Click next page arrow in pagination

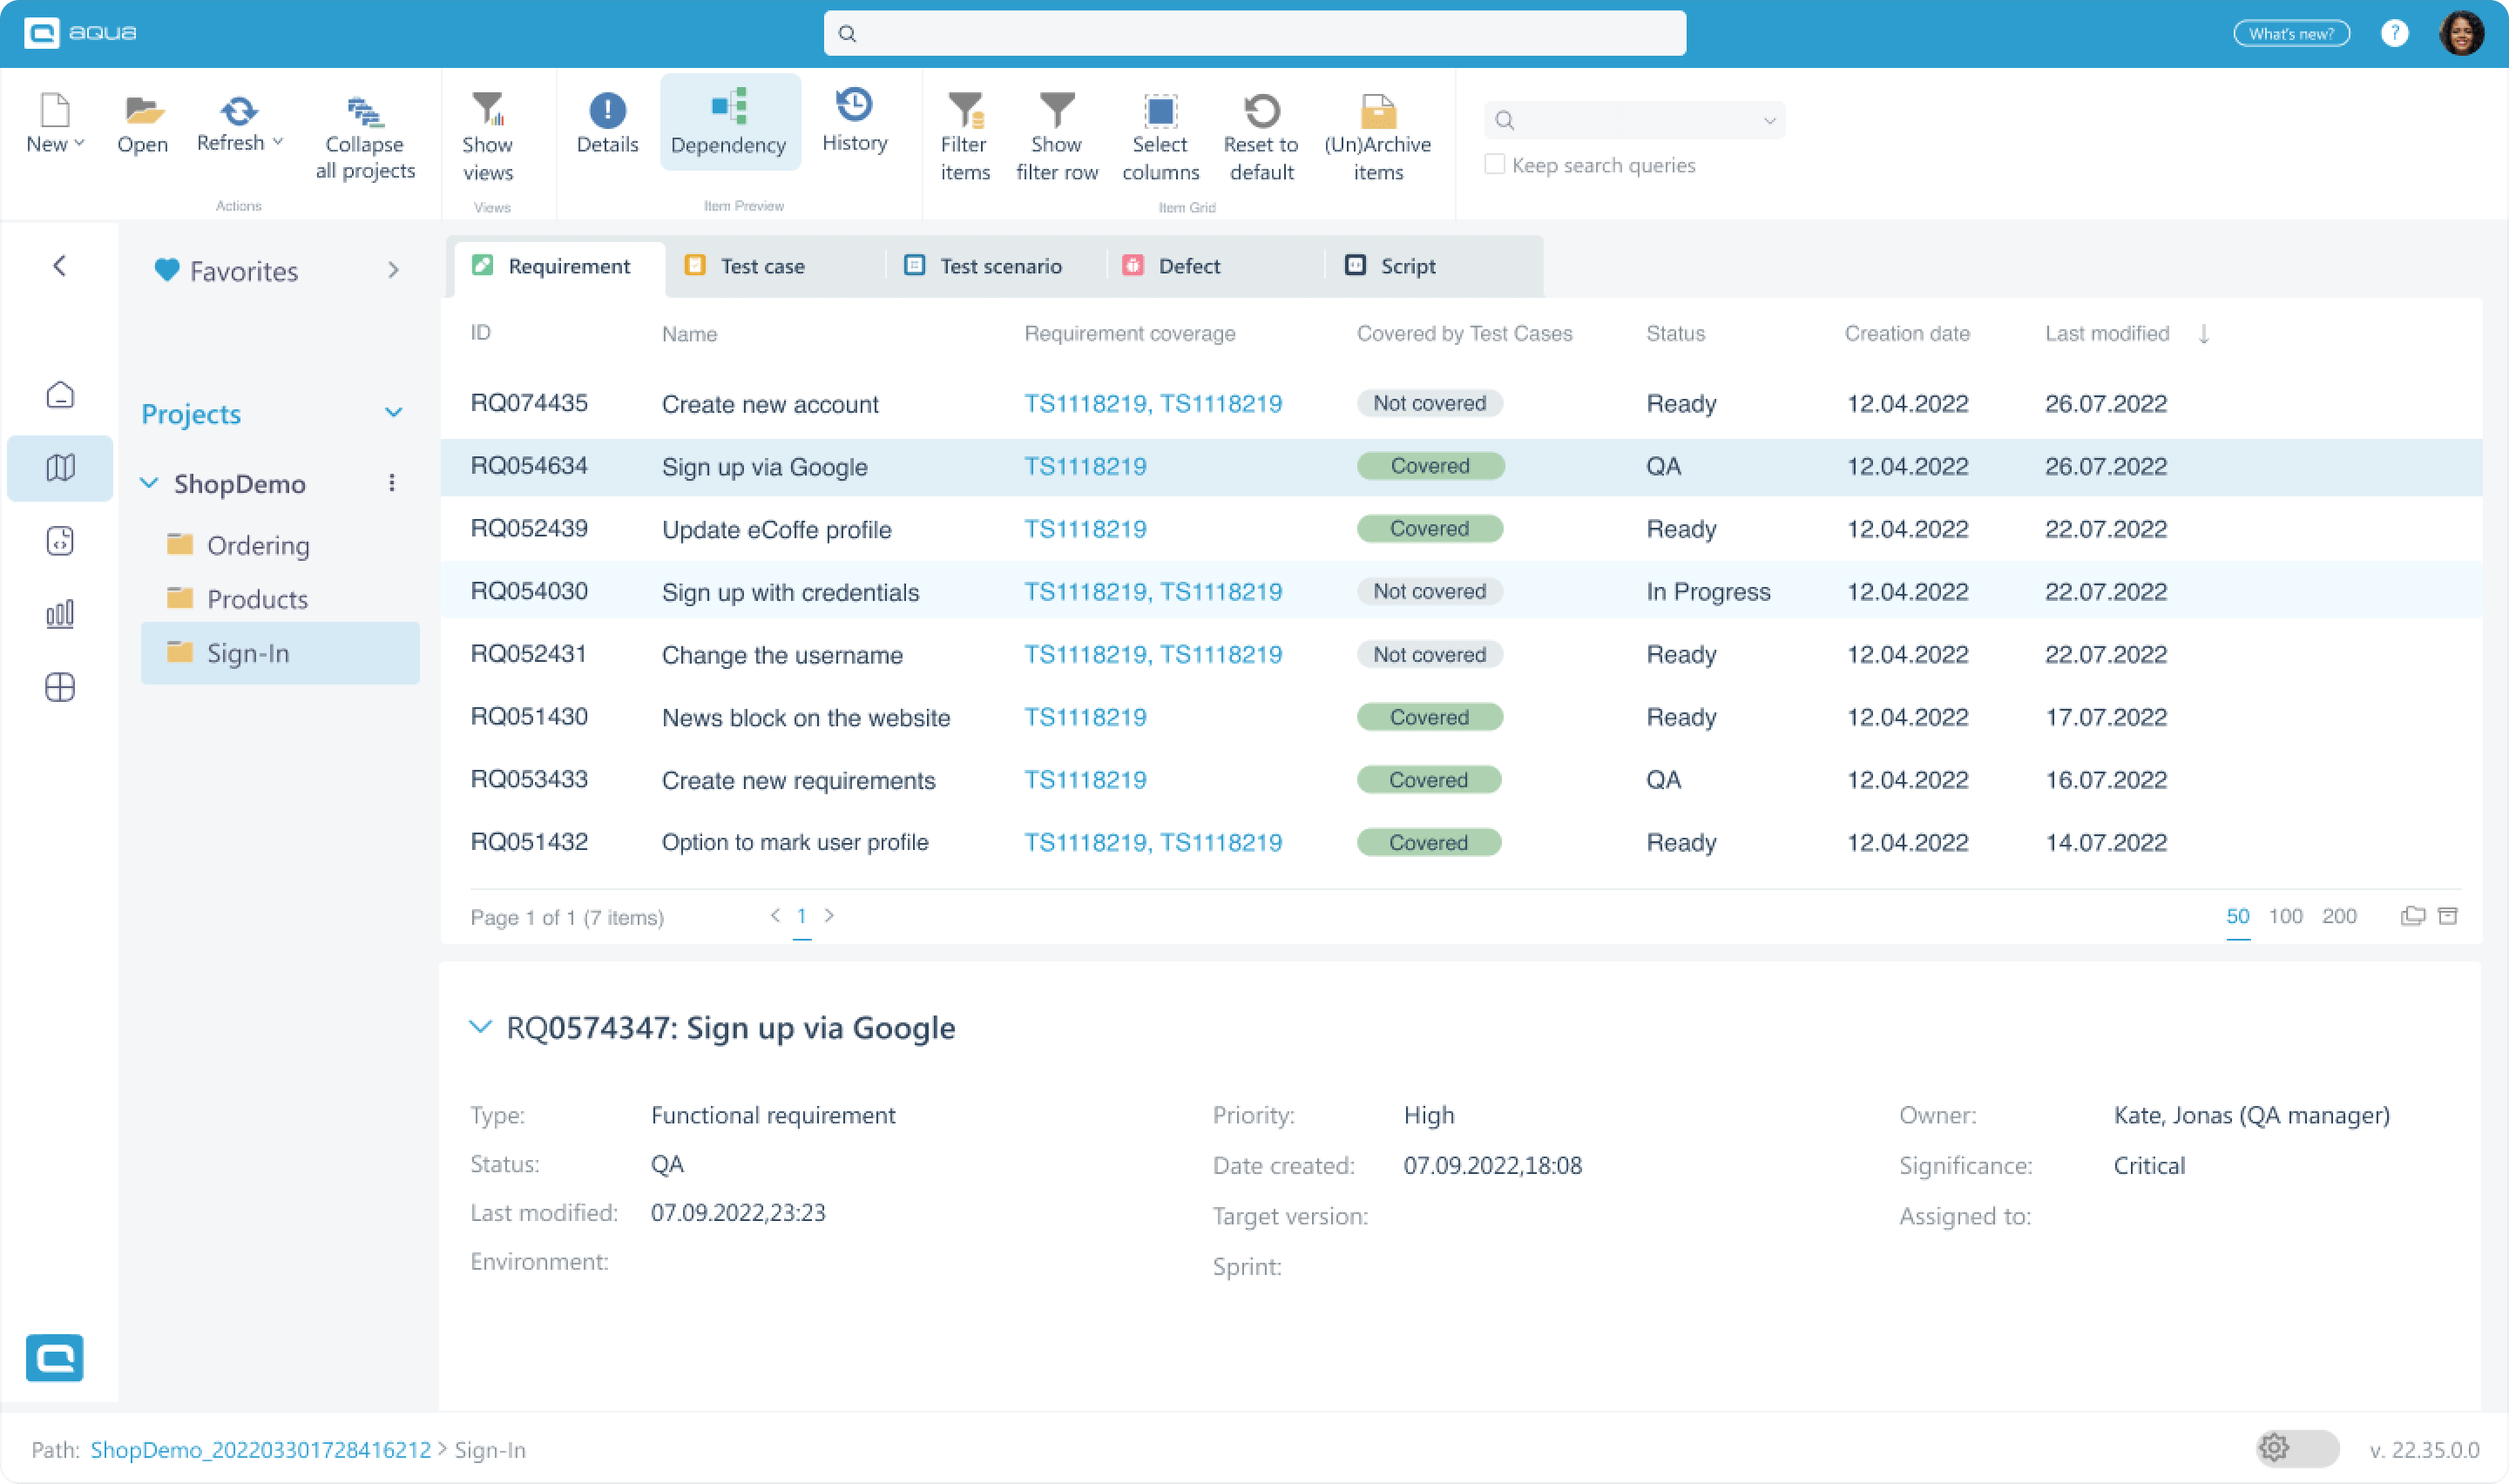(x=828, y=915)
